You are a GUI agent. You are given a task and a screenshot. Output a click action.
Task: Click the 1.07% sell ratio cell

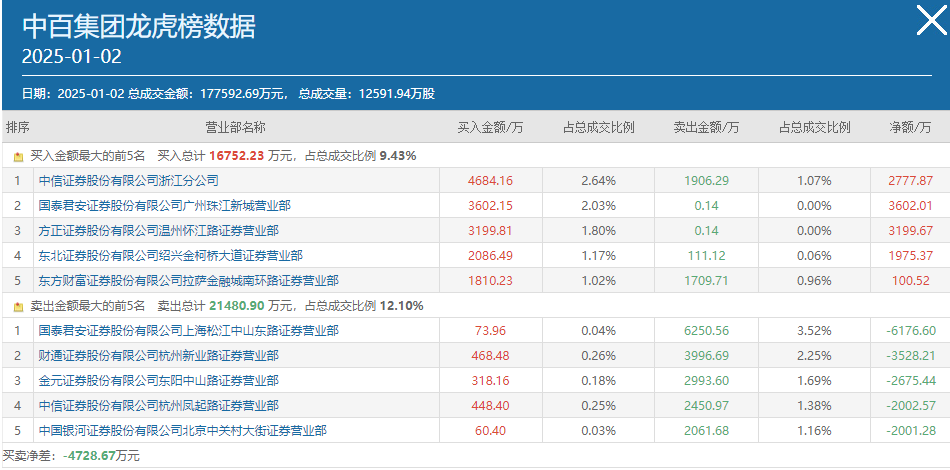(x=814, y=180)
